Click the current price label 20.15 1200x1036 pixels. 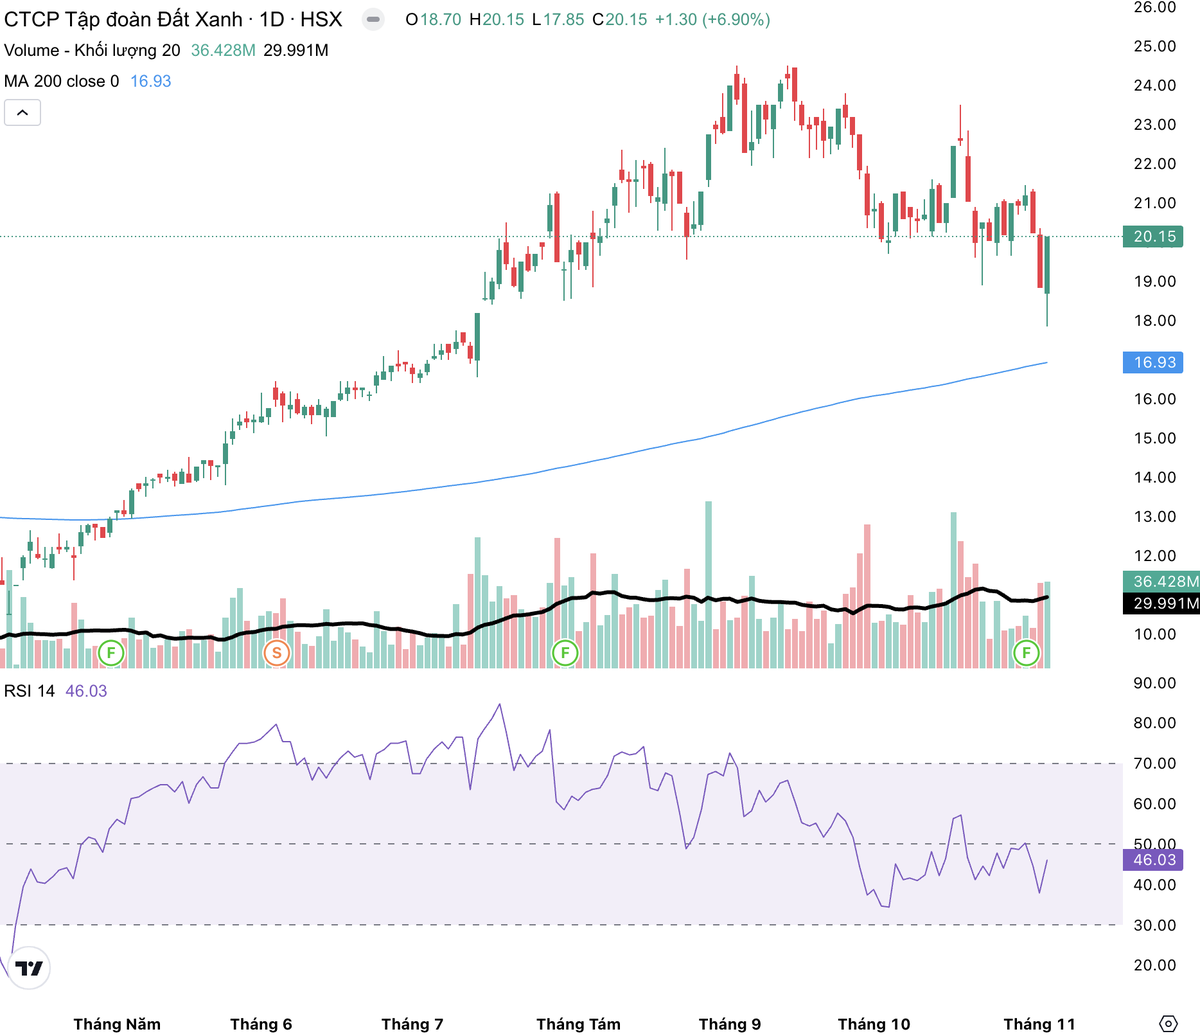(1154, 237)
